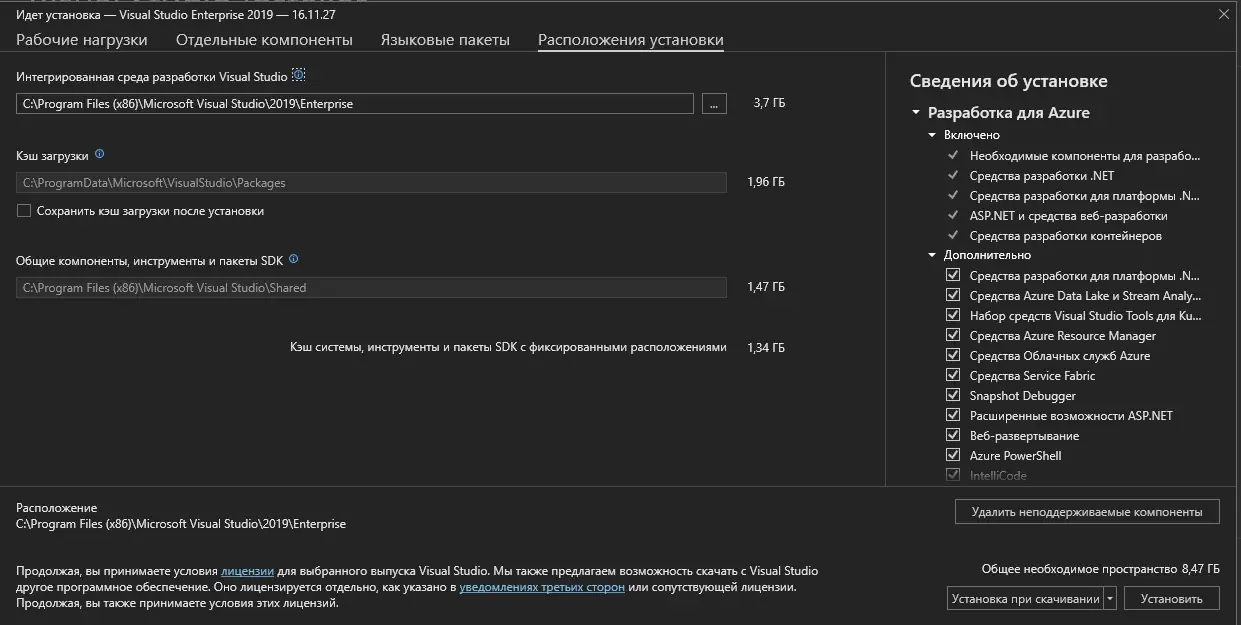Open info tooltip for Visual Studio IDE path

pyautogui.click(x=298, y=74)
